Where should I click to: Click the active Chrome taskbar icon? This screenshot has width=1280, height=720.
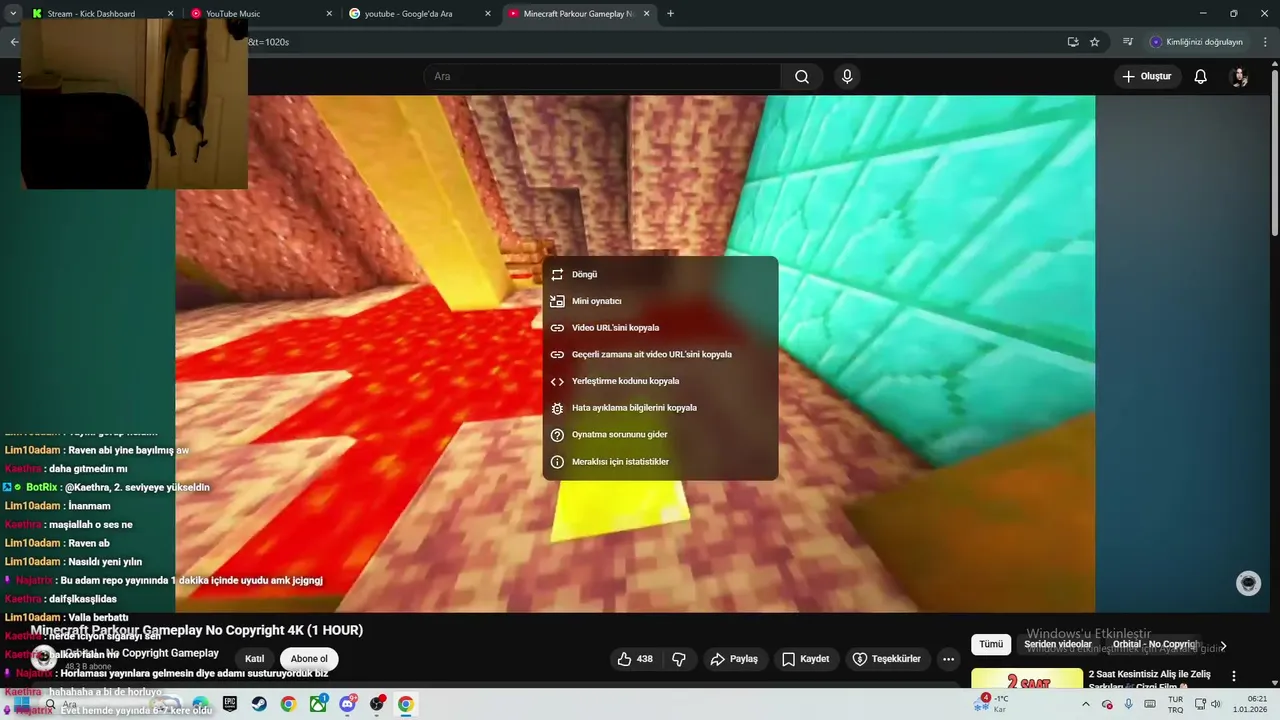406,704
